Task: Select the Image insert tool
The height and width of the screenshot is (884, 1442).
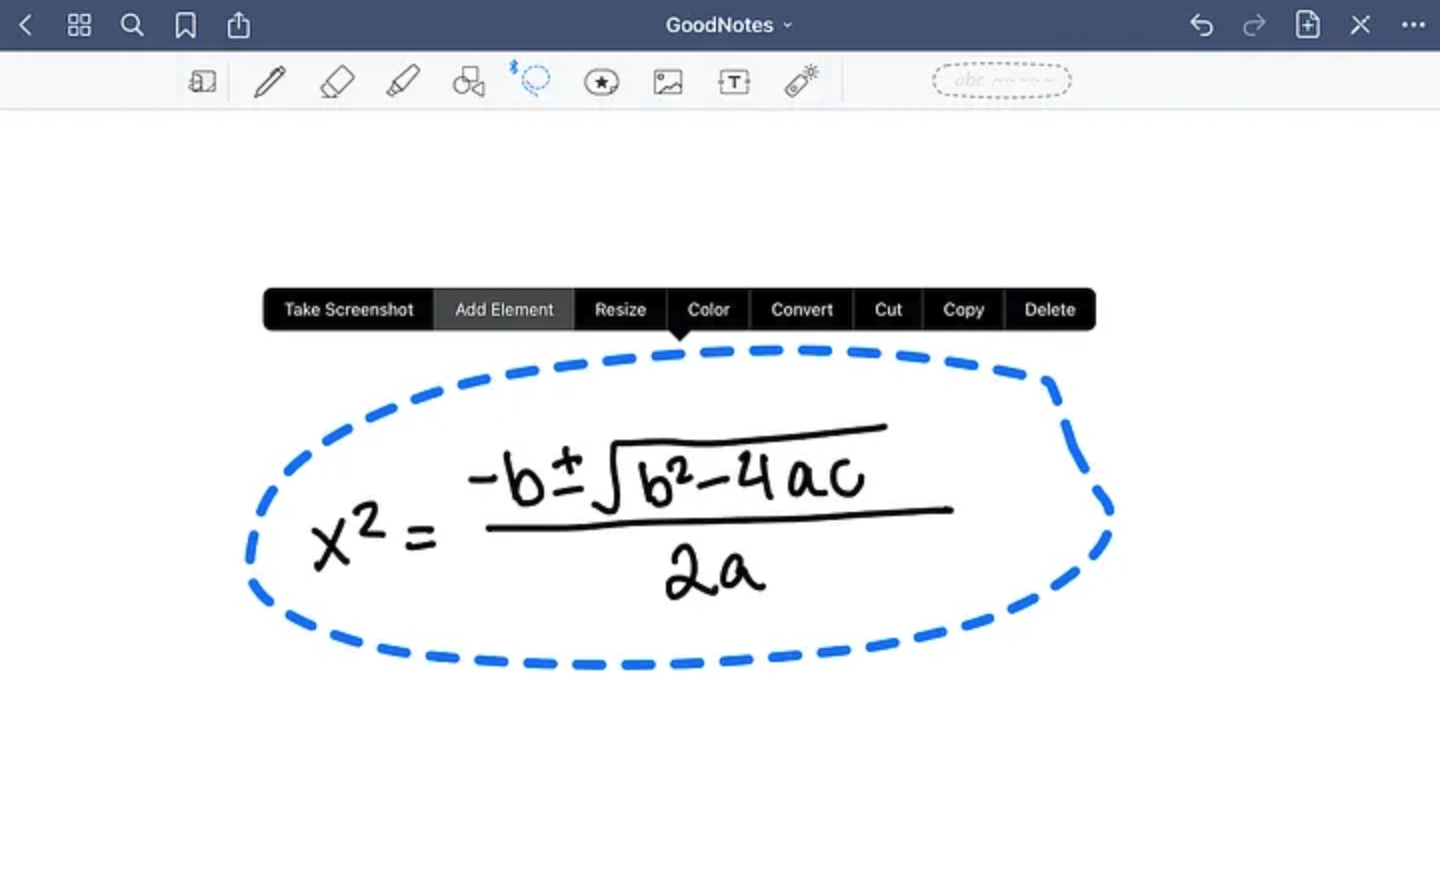Action: [667, 82]
